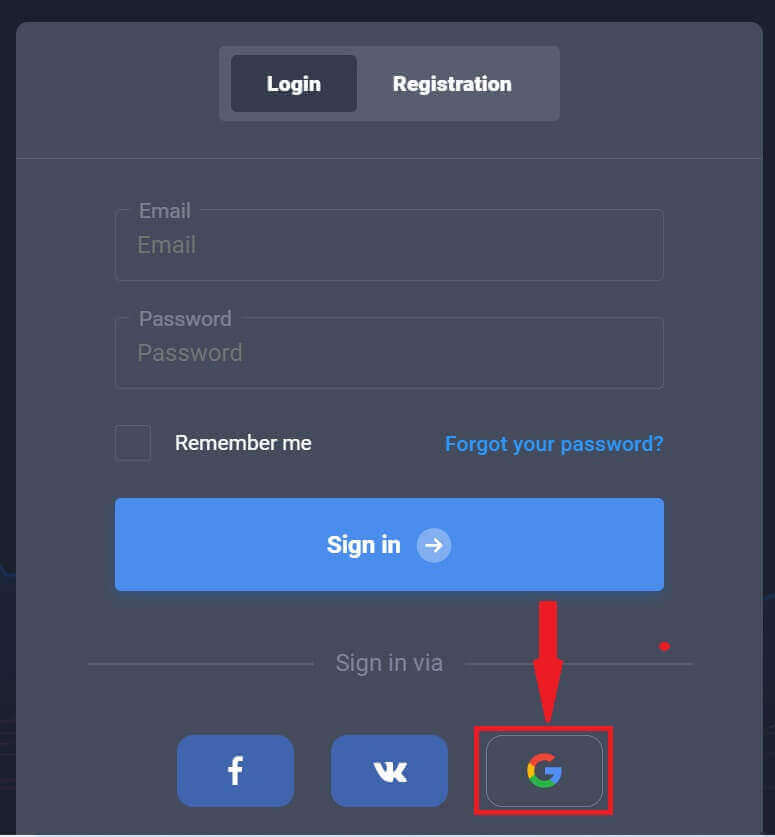Click the circled arrow inside Sign in
This screenshot has width=775, height=837.
[x=433, y=545]
